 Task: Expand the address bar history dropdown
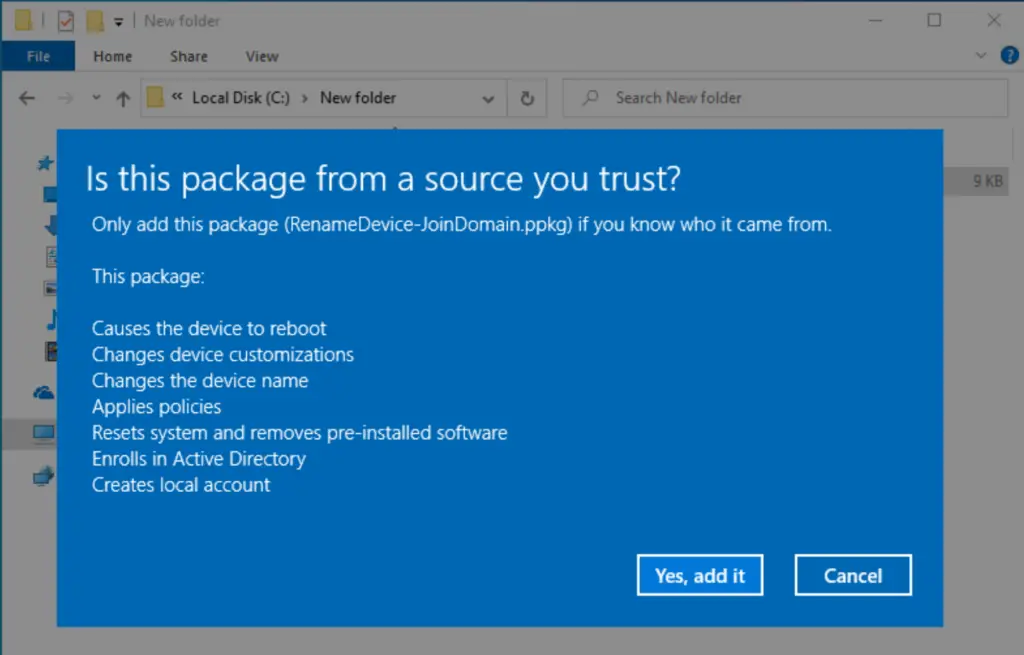point(488,98)
